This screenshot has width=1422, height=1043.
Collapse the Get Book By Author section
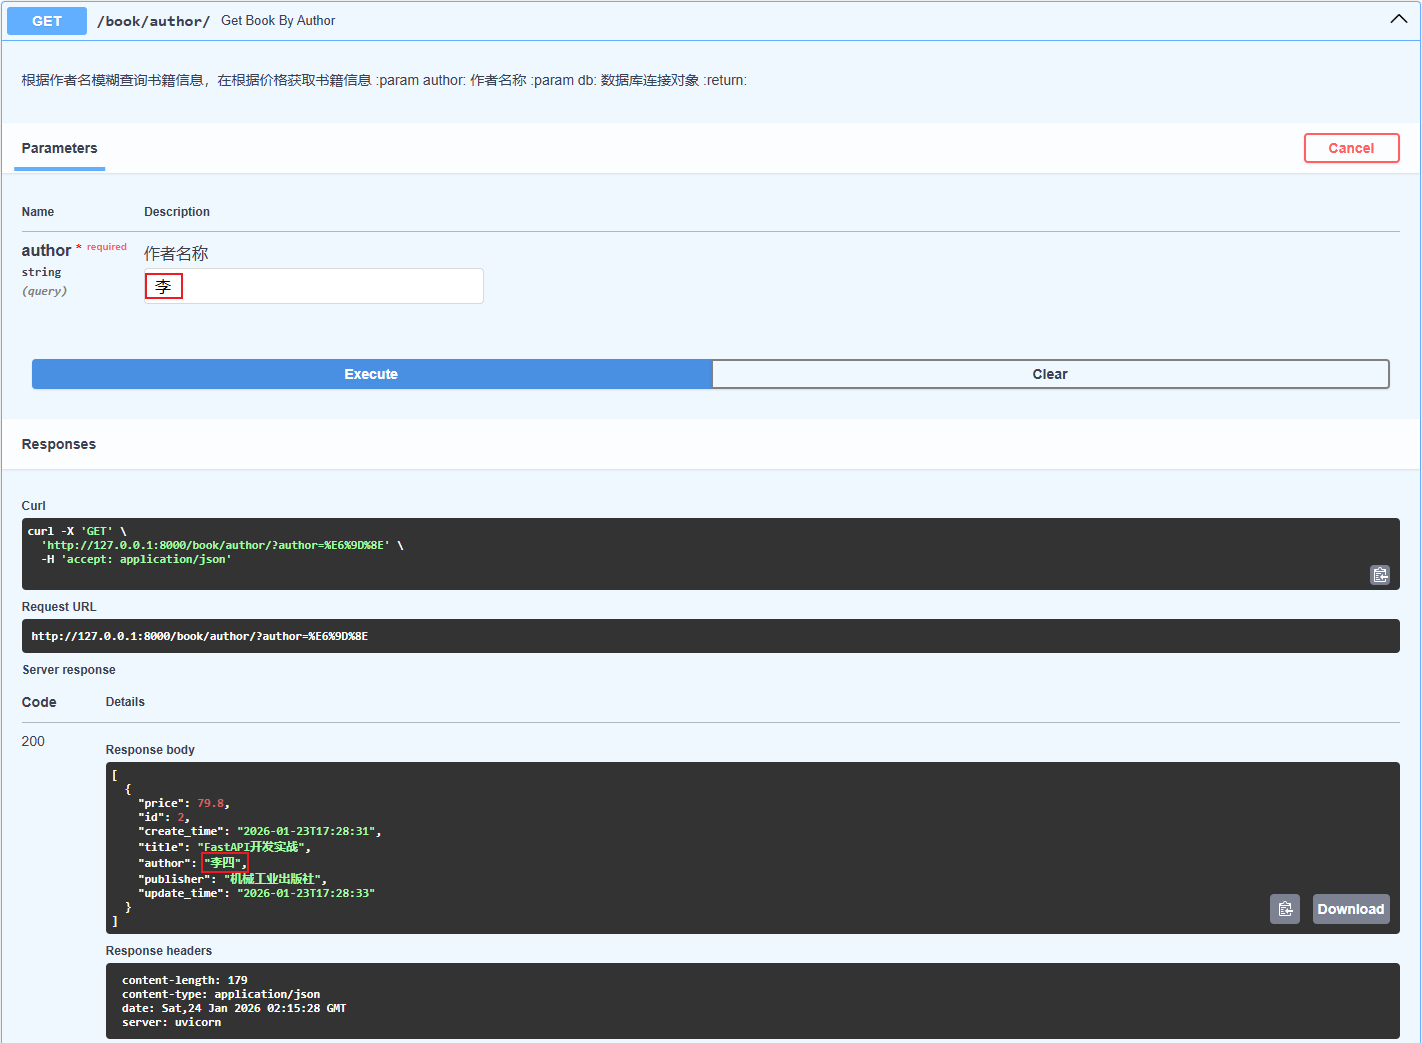(x=1398, y=19)
